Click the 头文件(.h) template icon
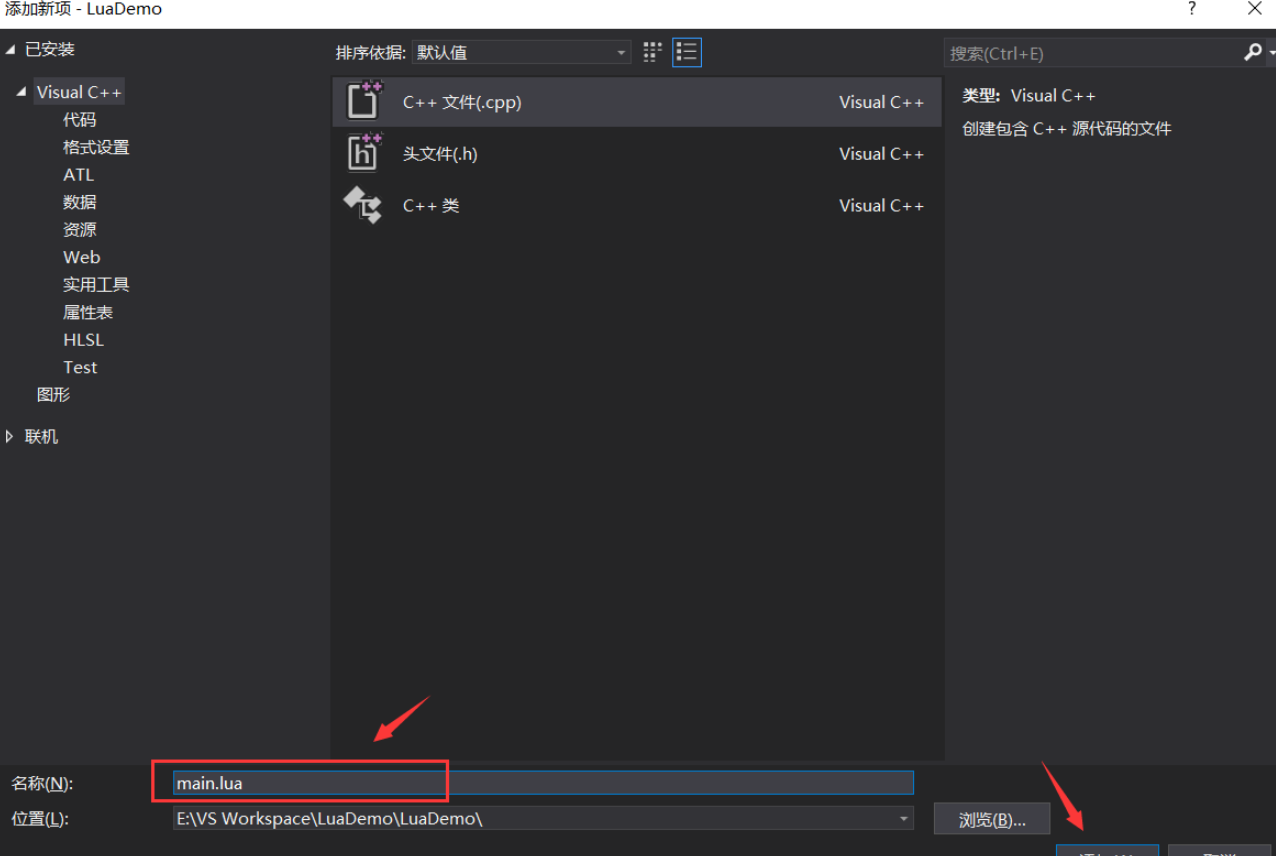 click(x=362, y=152)
